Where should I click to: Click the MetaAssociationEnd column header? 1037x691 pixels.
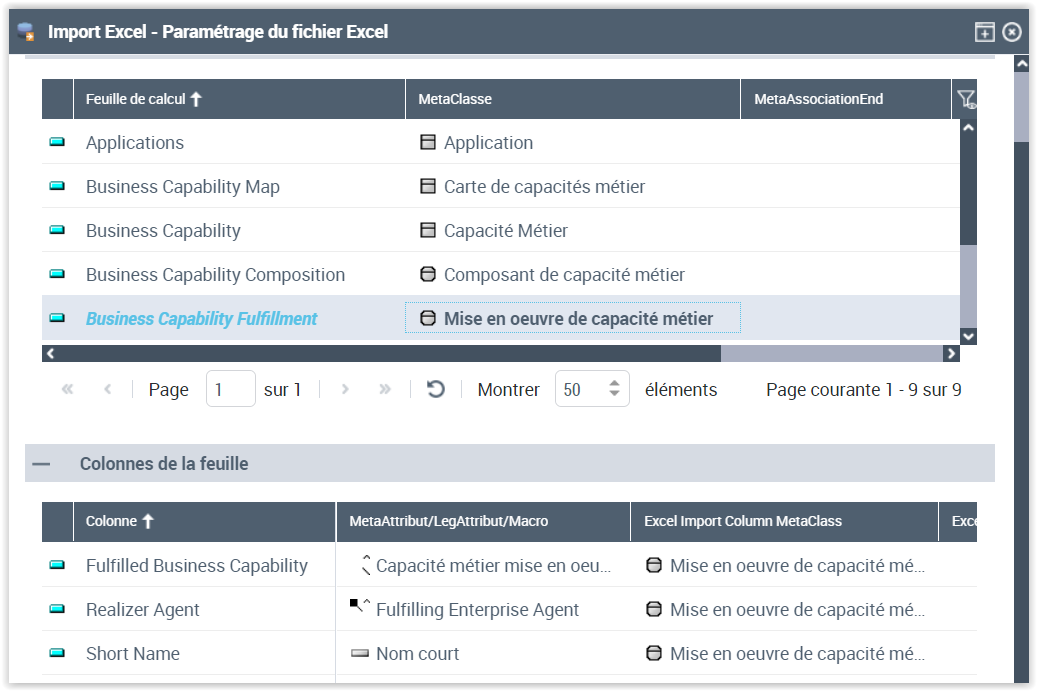tap(818, 99)
